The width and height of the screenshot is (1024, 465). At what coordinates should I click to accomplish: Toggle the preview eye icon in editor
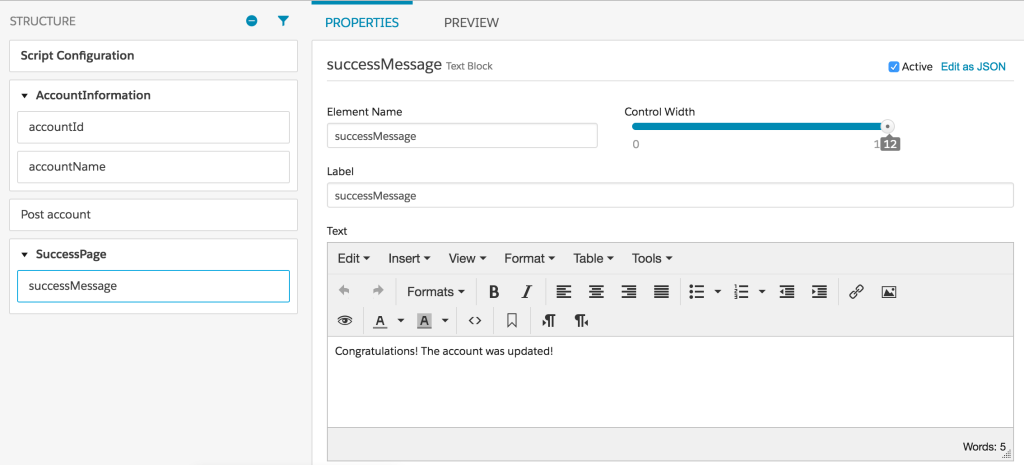345,321
